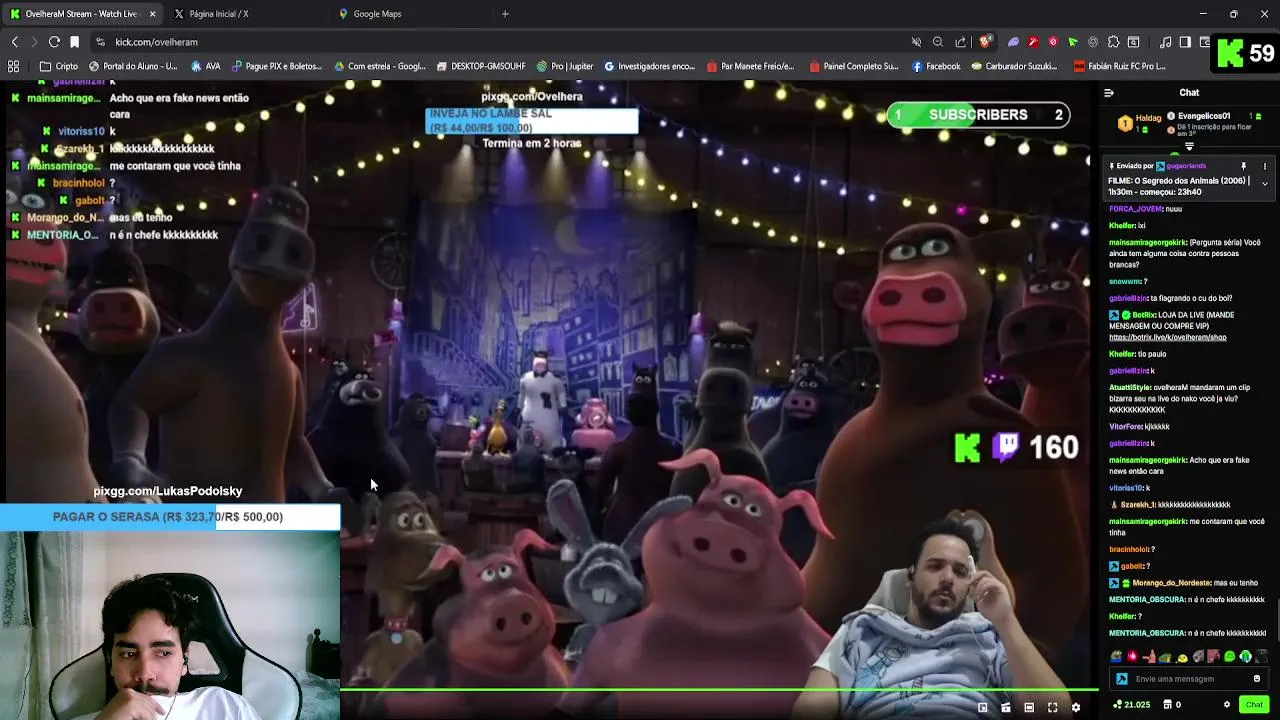The height and width of the screenshot is (720, 1280).
Task: Open the emoji picker in chat input
Action: (x=1257, y=679)
